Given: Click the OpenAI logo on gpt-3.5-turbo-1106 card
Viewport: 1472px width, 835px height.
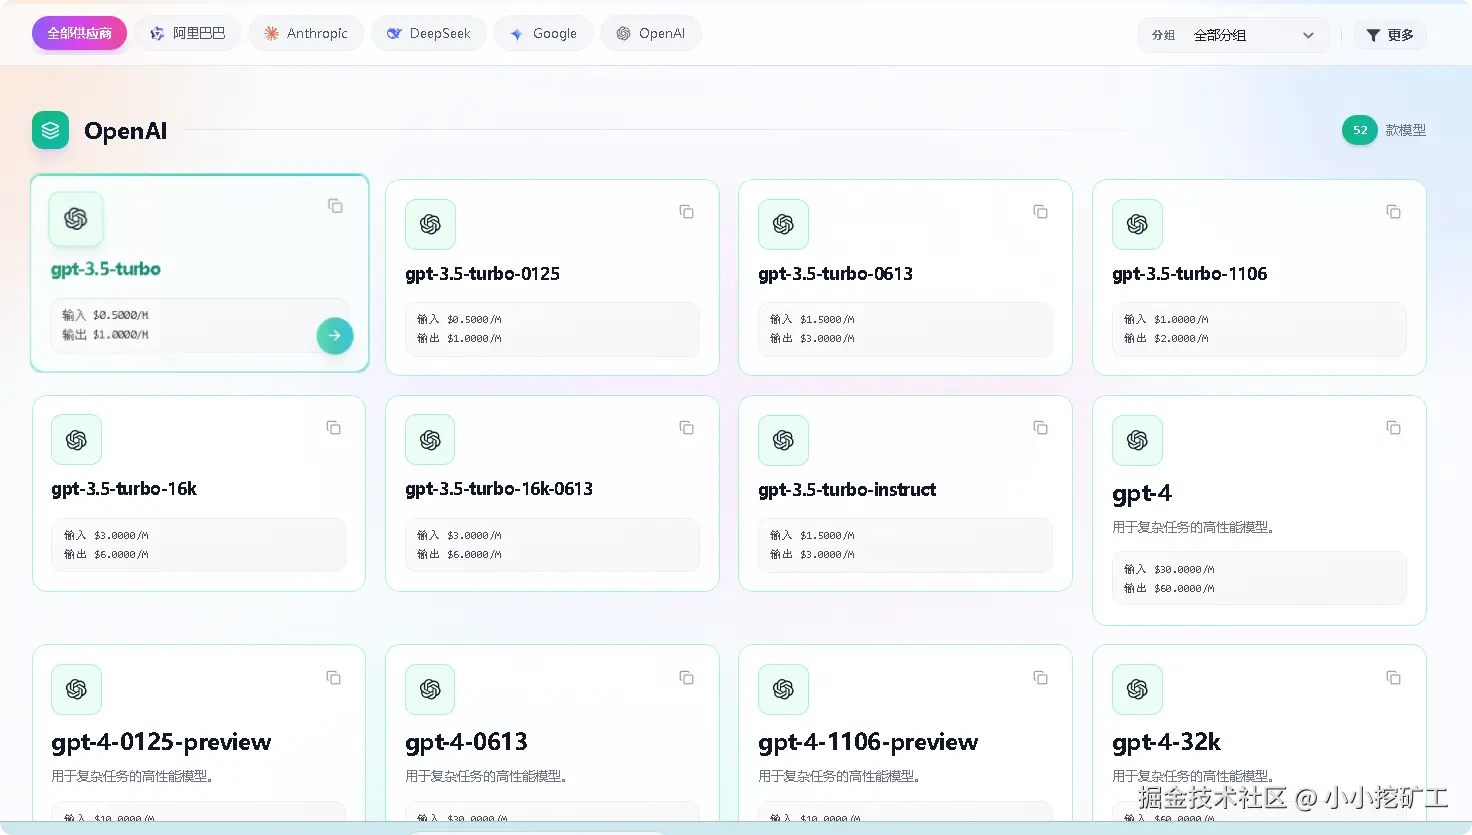Looking at the screenshot, I should point(1137,224).
